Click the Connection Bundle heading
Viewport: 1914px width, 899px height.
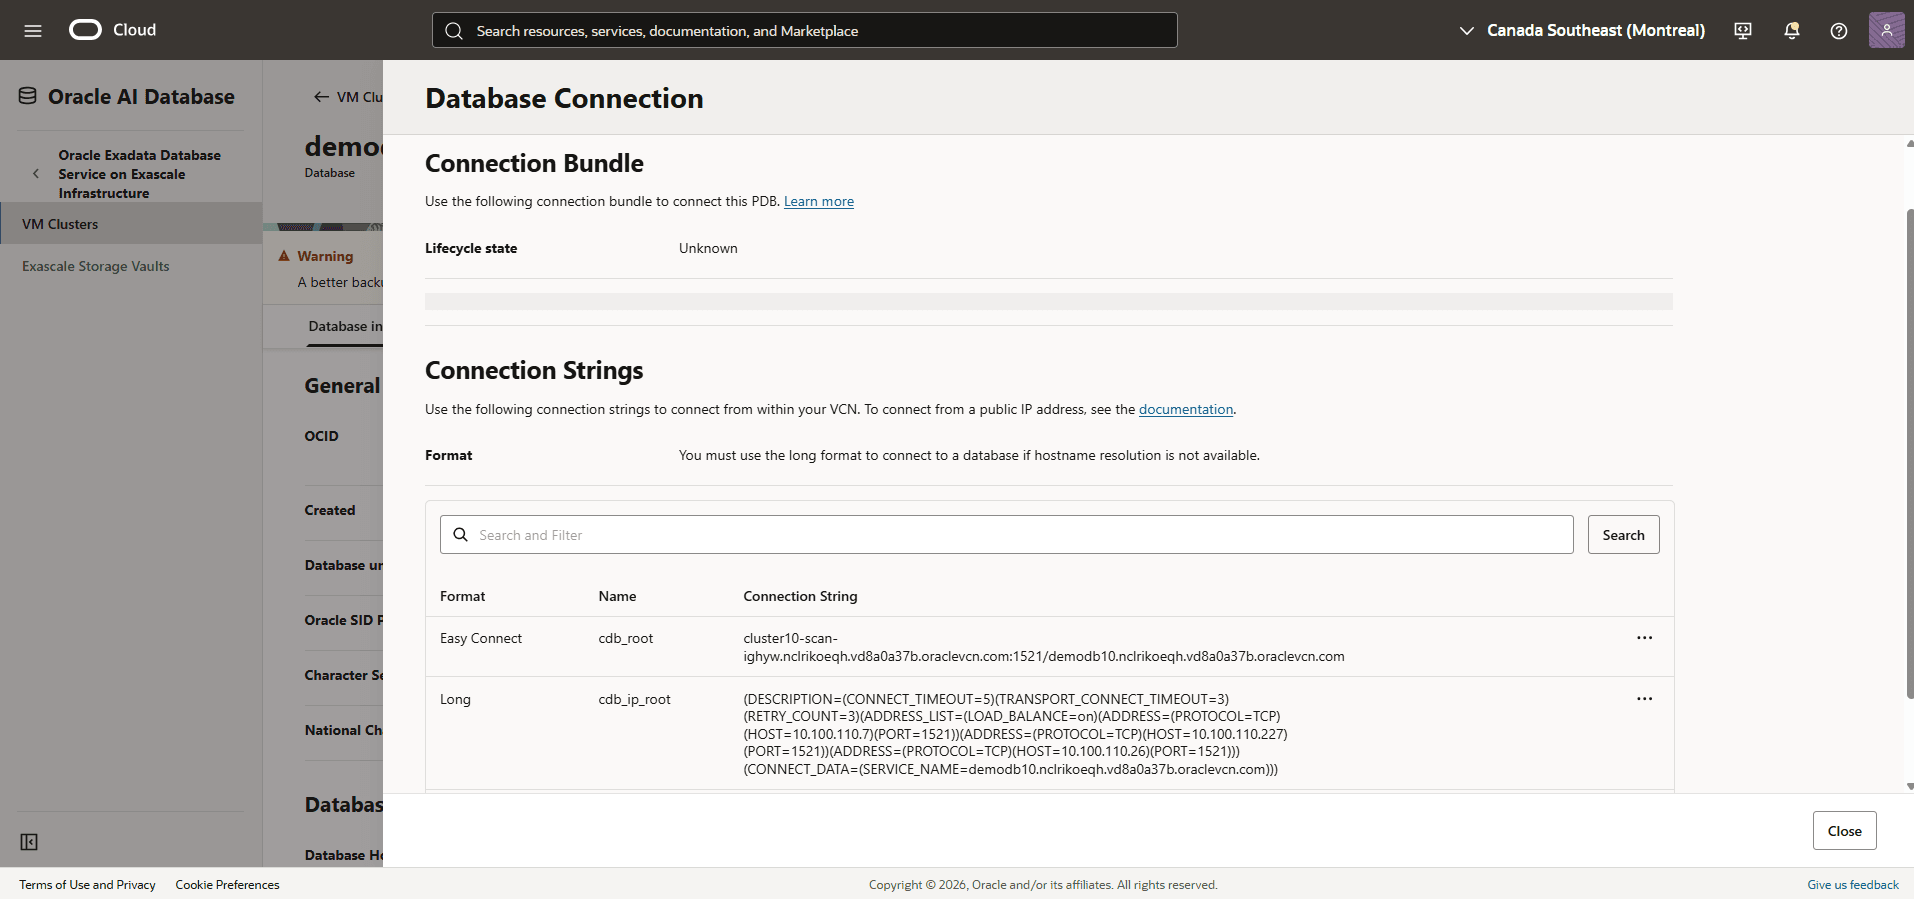(534, 163)
